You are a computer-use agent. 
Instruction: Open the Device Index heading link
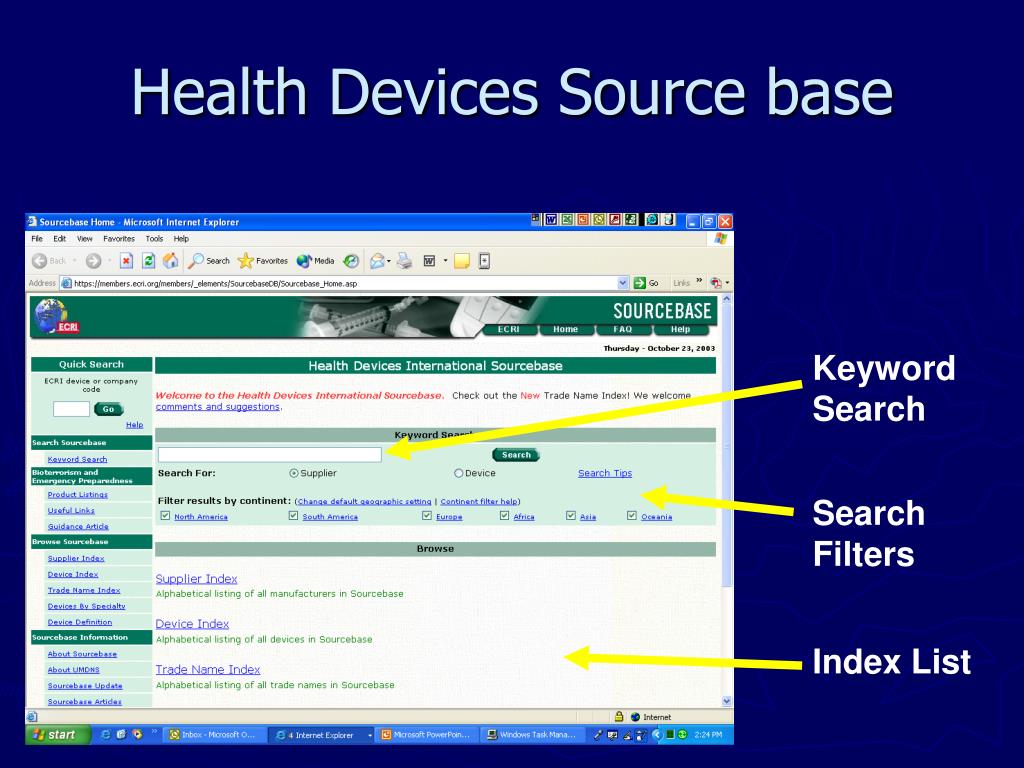point(192,624)
